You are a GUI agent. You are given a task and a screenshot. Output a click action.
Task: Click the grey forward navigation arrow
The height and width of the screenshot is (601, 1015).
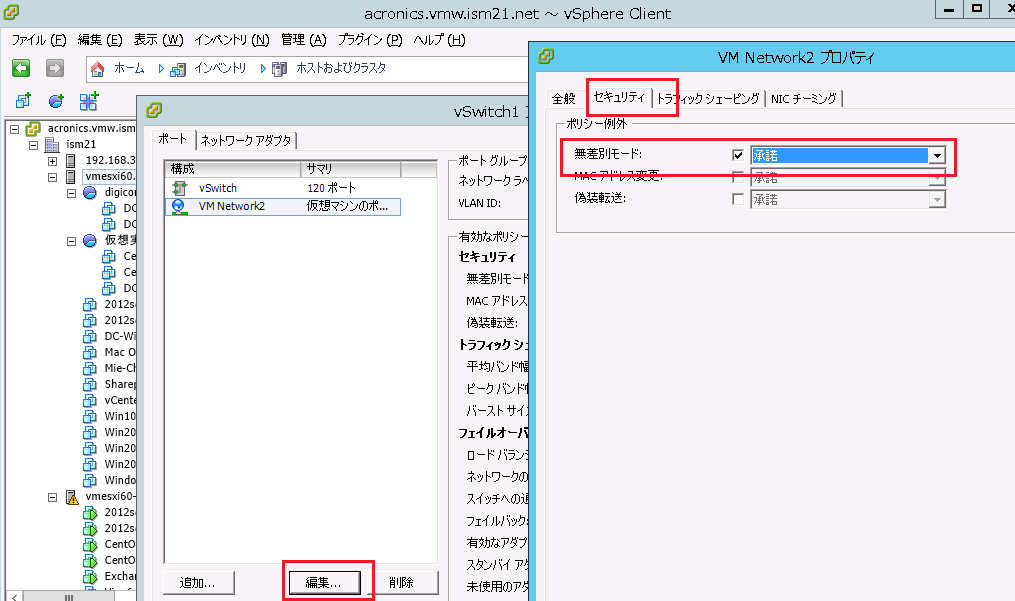(x=55, y=68)
